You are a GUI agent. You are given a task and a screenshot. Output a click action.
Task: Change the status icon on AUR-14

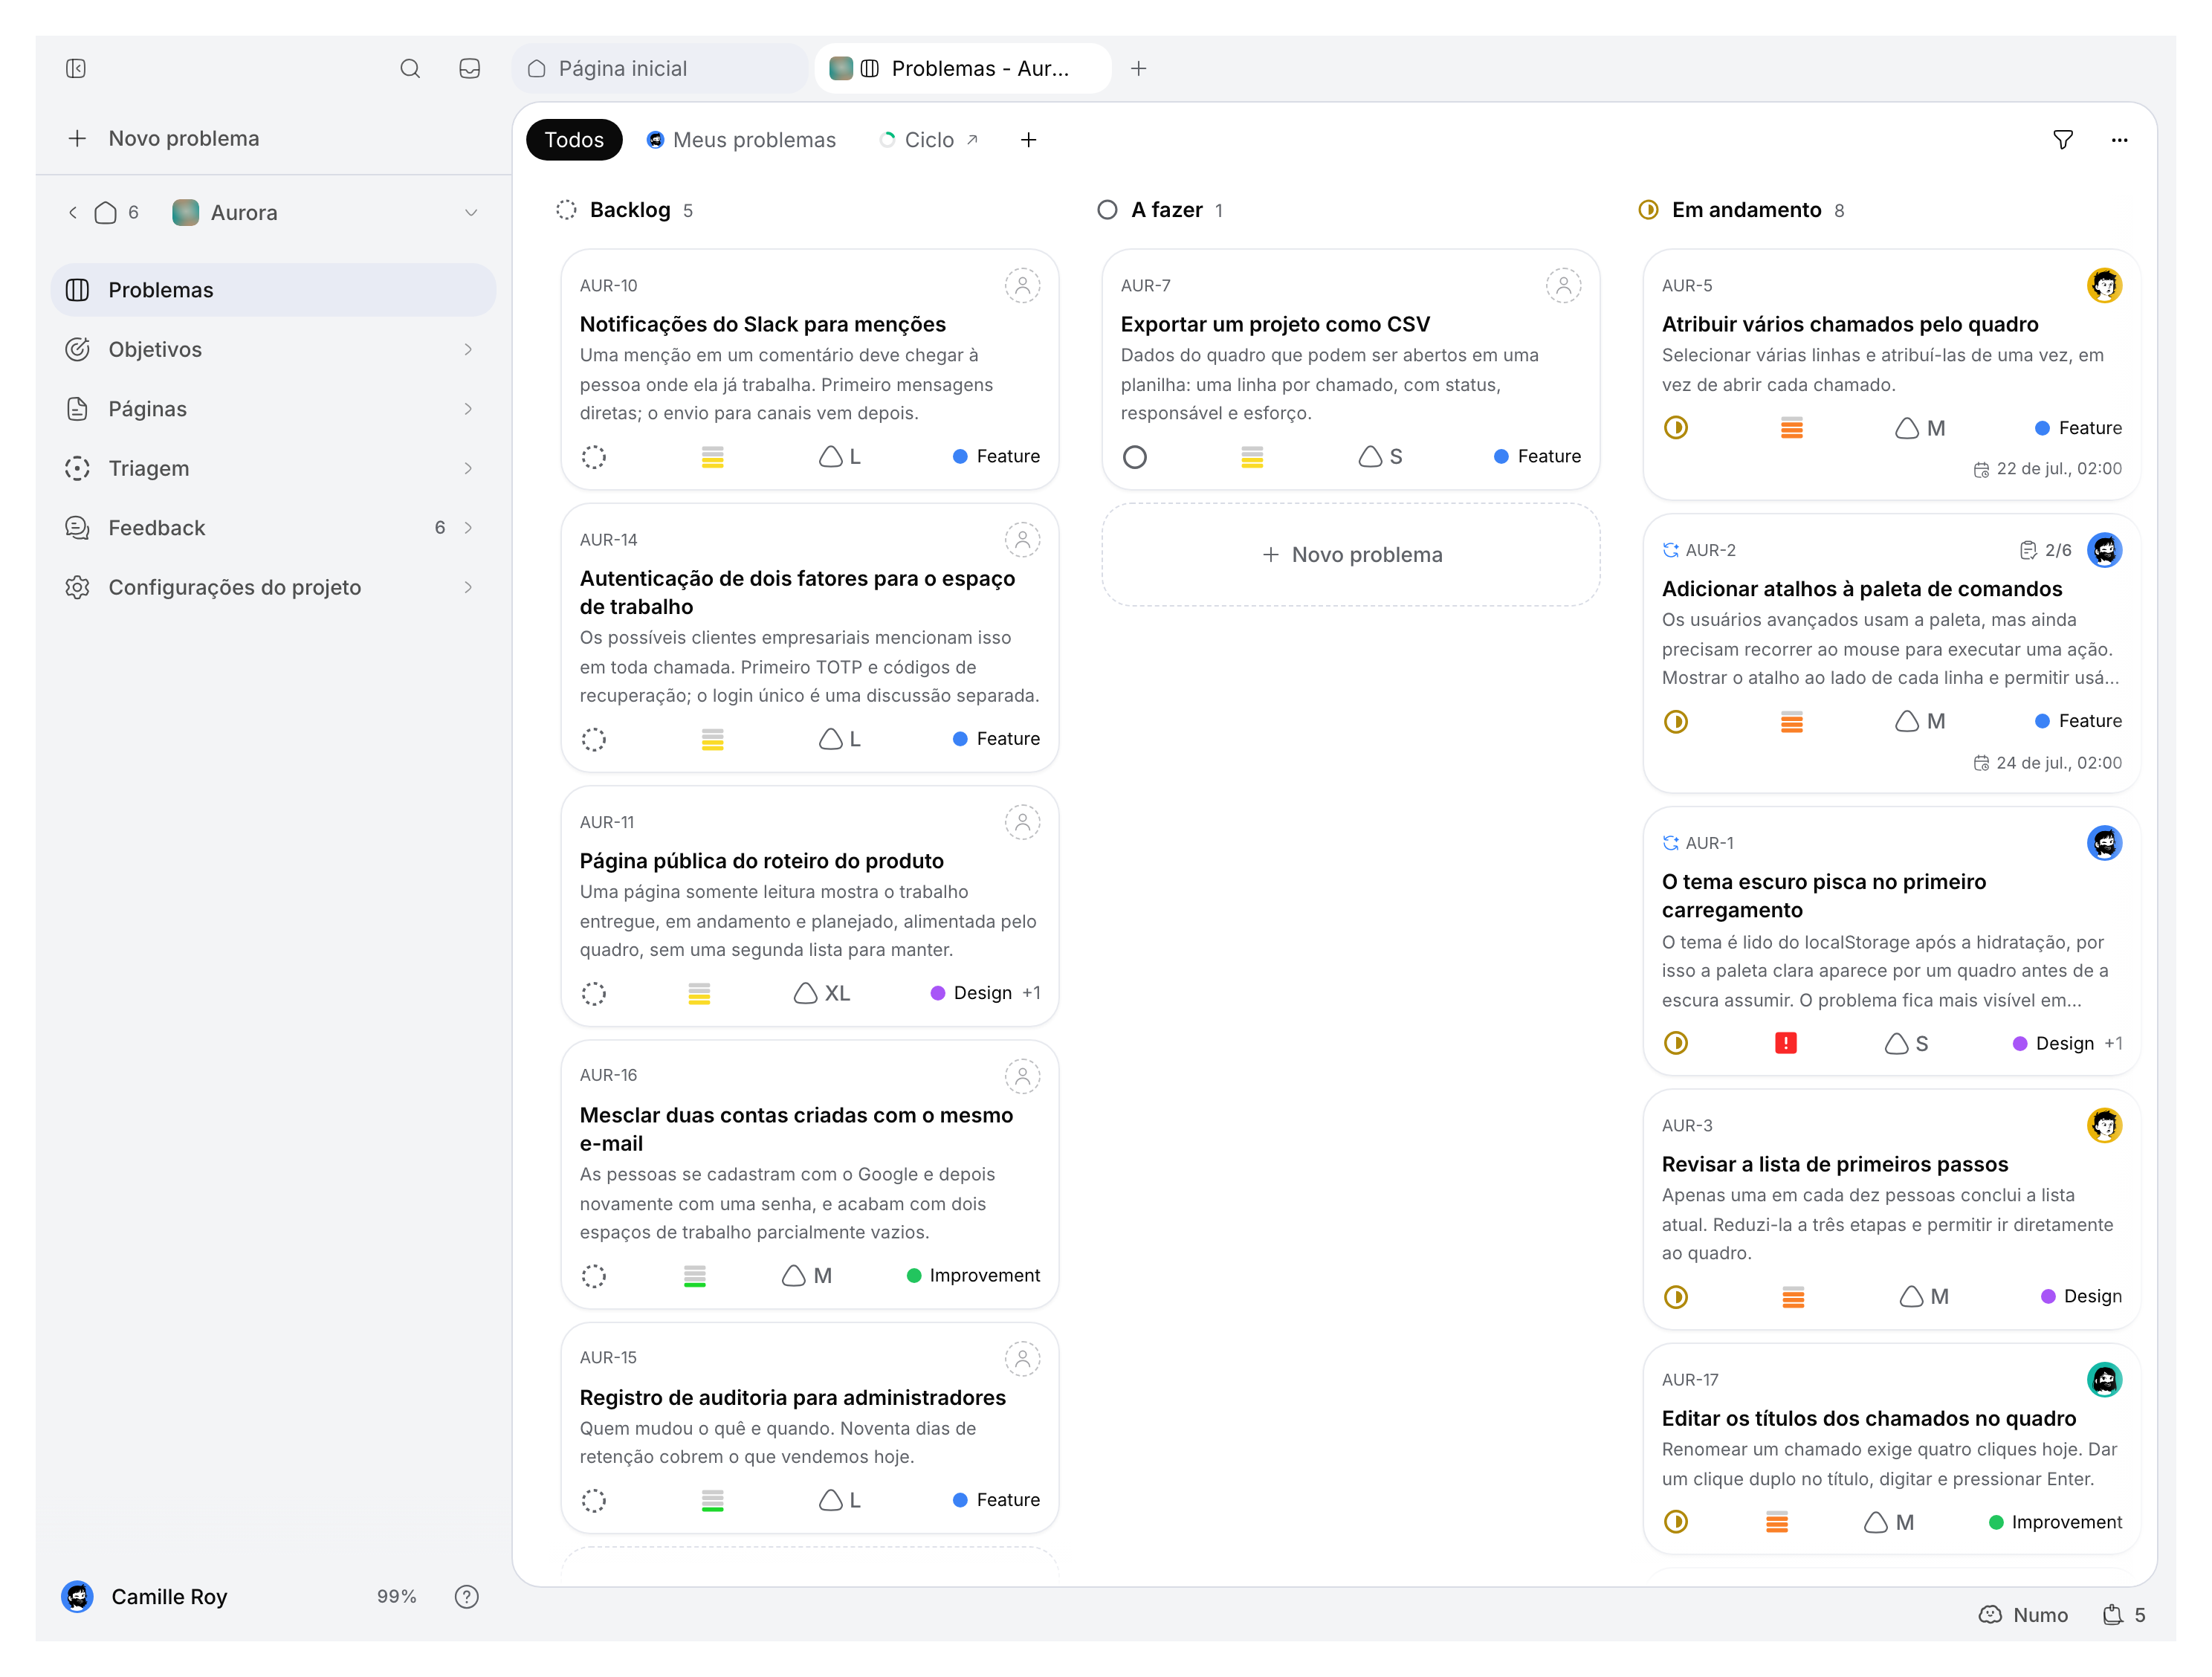tap(594, 739)
